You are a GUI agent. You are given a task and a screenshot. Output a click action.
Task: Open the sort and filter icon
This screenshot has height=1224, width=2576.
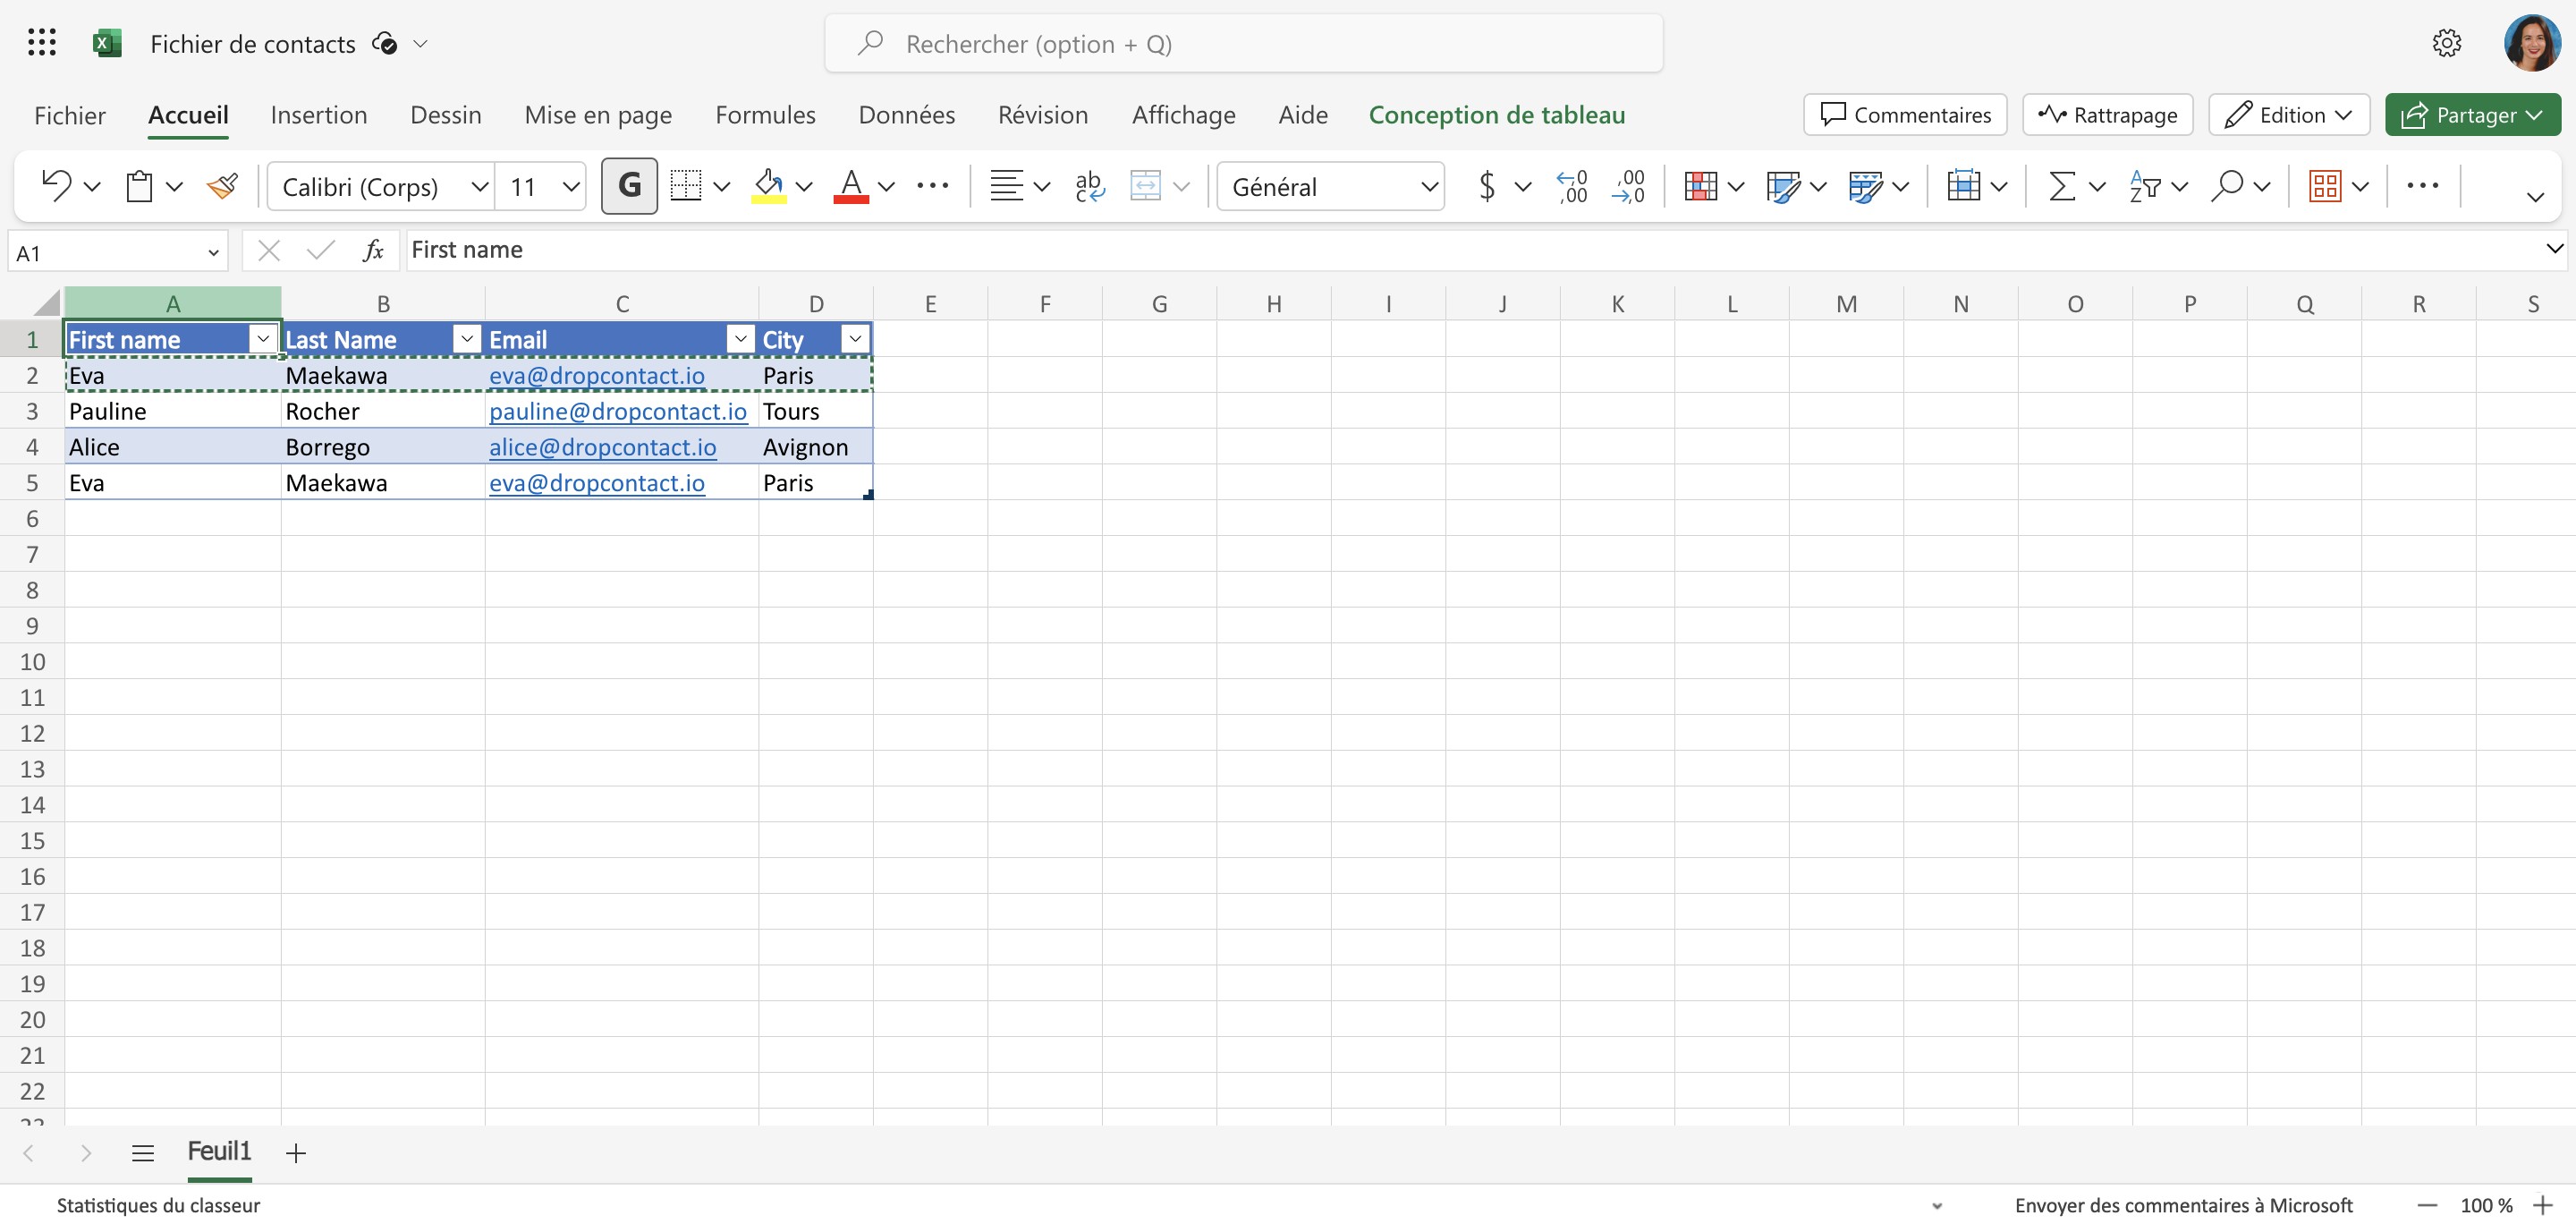click(x=2145, y=186)
